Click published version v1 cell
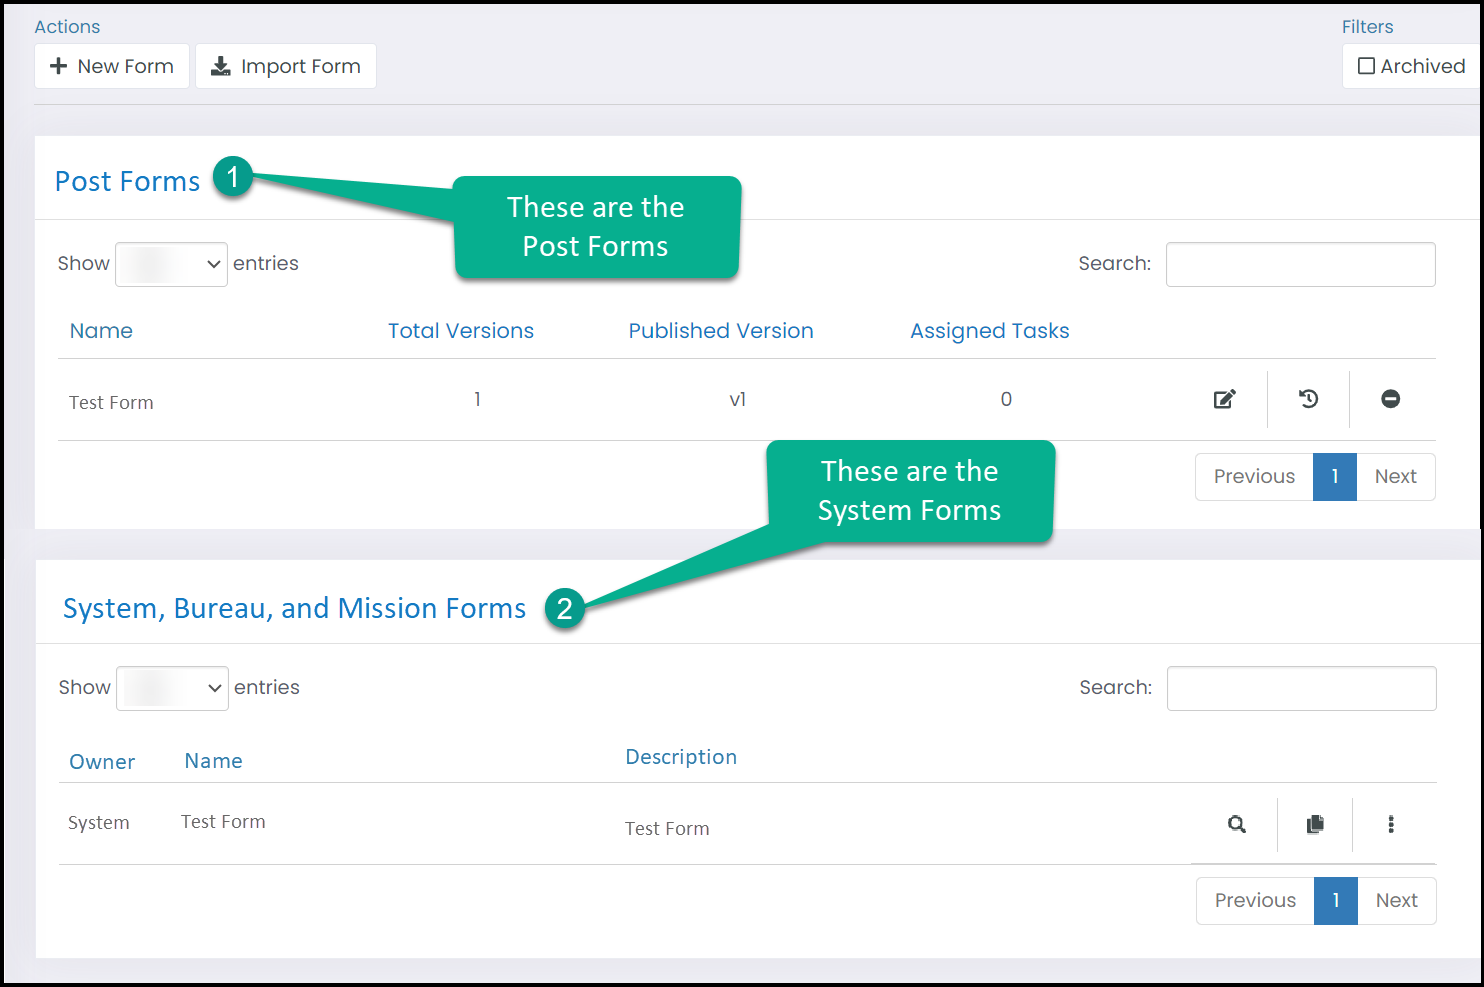This screenshot has height=987, width=1484. 737,400
